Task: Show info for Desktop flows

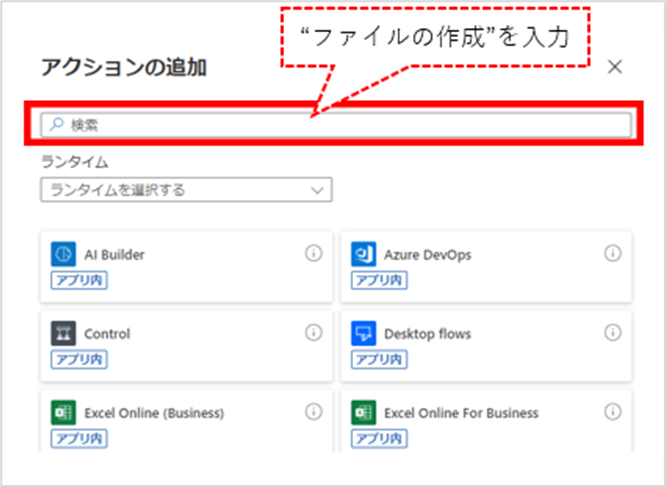Action: (613, 332)
